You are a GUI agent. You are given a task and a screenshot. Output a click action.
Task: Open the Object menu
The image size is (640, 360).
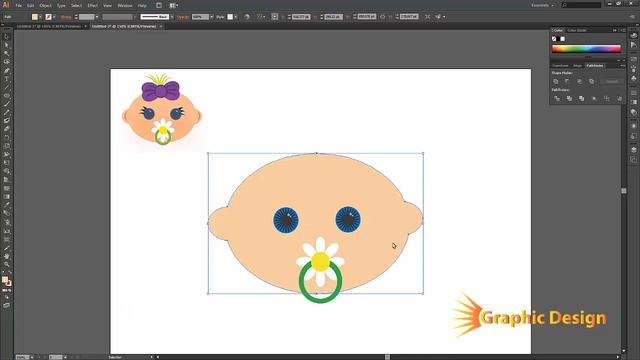pos(45,6)
